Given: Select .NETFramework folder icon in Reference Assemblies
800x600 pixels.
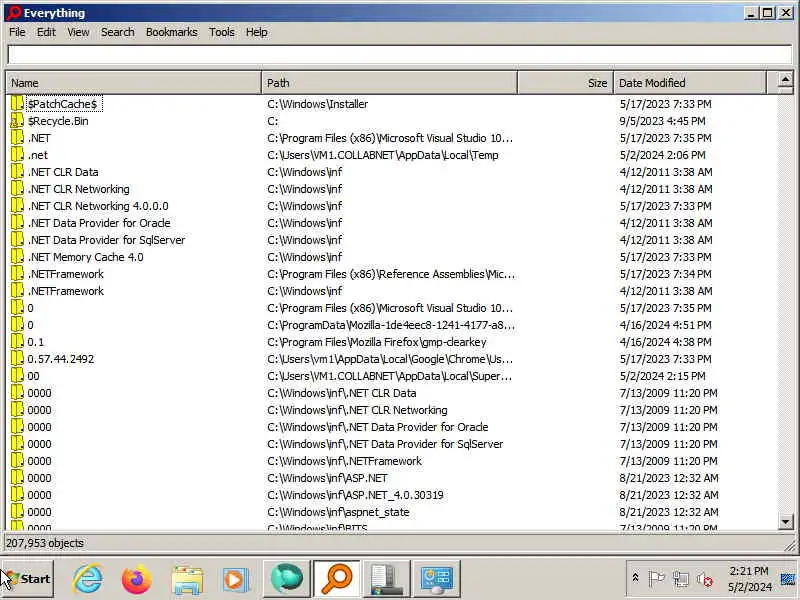Looking at the screenshot, I should 17,274.
